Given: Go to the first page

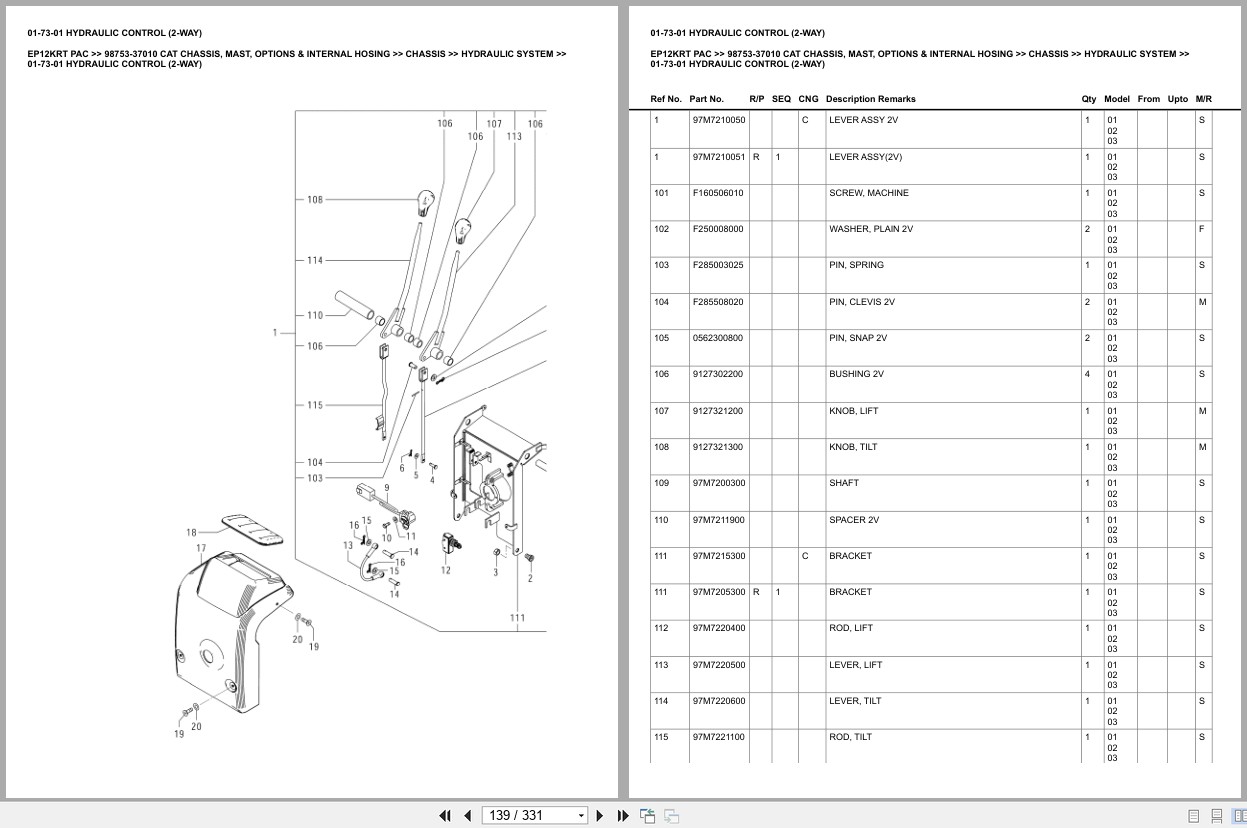Looking at the screenshot, I should coord(445,815).
